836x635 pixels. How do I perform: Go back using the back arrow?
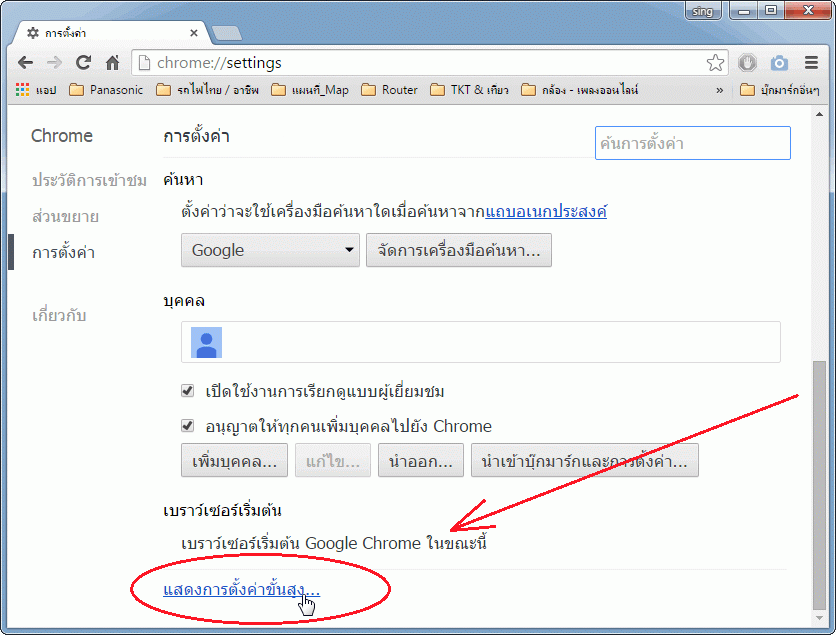tap(26, 63)
